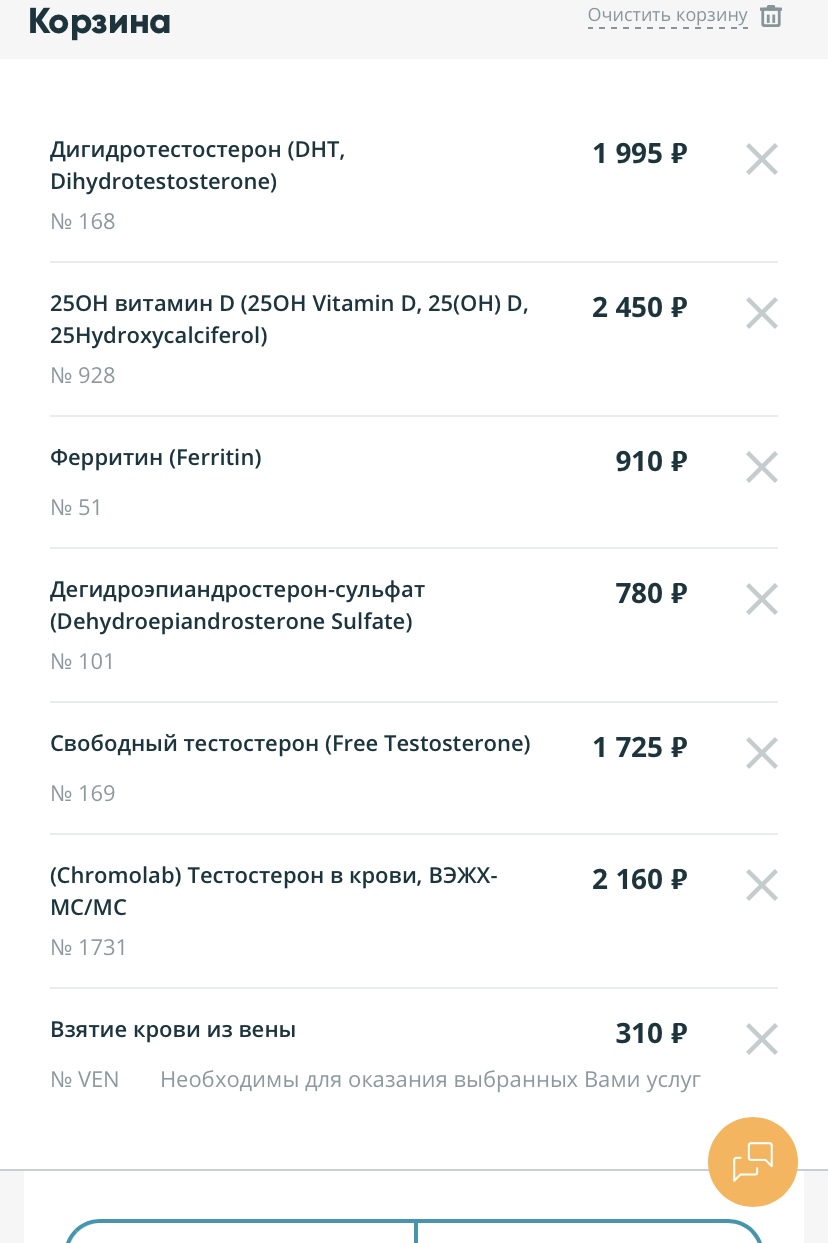The image size is (828, 1243).
Task: Remove Dehydroepiandrosterone Sulfate item with X
Action: 761,599
